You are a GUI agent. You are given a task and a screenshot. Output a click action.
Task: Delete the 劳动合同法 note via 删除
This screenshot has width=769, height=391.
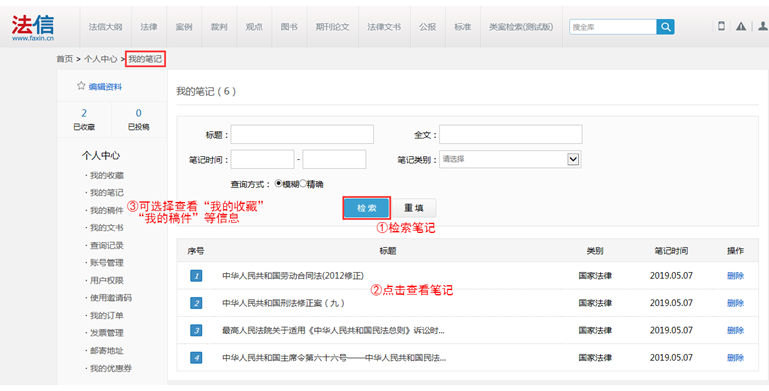(735, 276)
